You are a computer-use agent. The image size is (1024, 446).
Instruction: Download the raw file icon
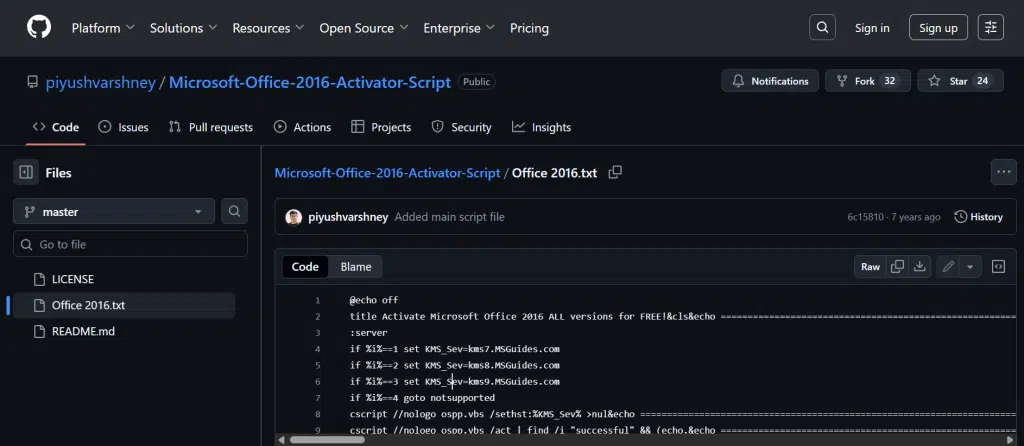click(x=919, y=267)
